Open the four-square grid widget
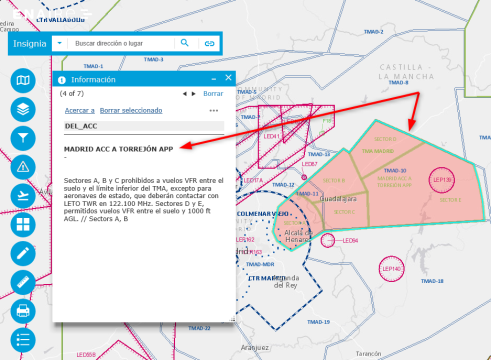Viewport: 492px width, 361px height. tap(23, 224)
